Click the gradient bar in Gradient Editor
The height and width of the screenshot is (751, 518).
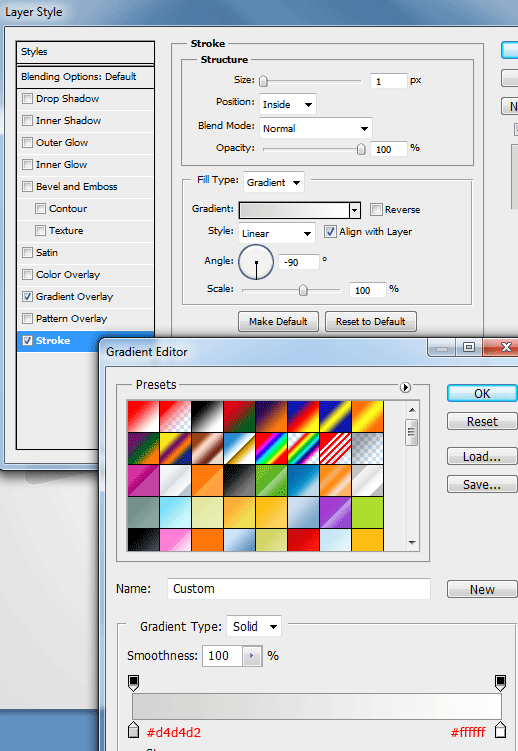pos(317,706)
